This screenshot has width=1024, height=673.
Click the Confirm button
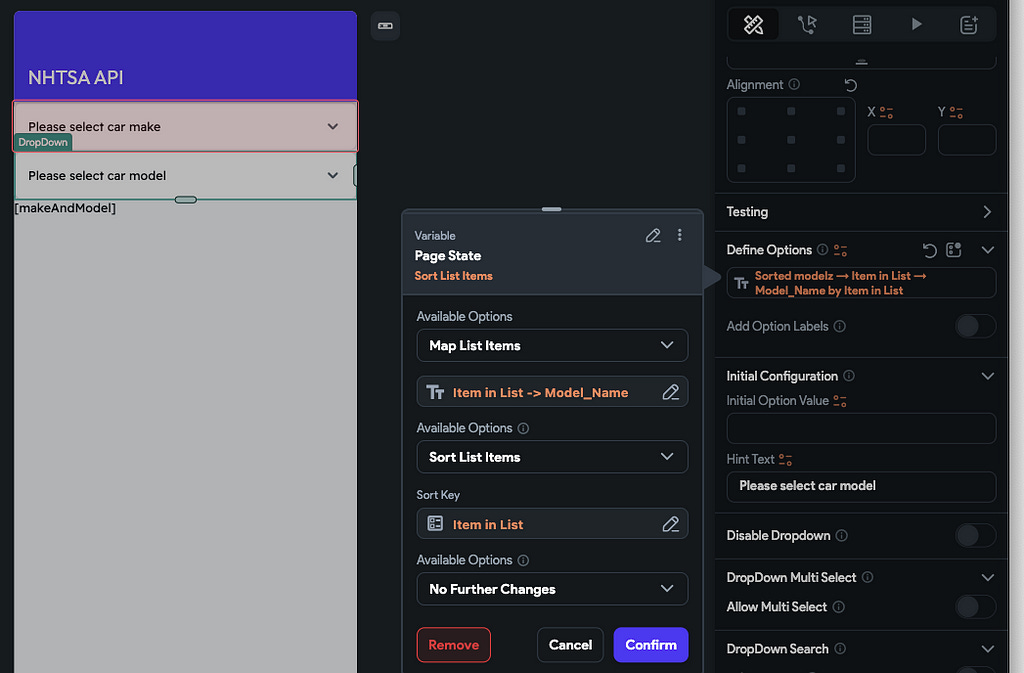pyautogui.click(x=650, y=645)
